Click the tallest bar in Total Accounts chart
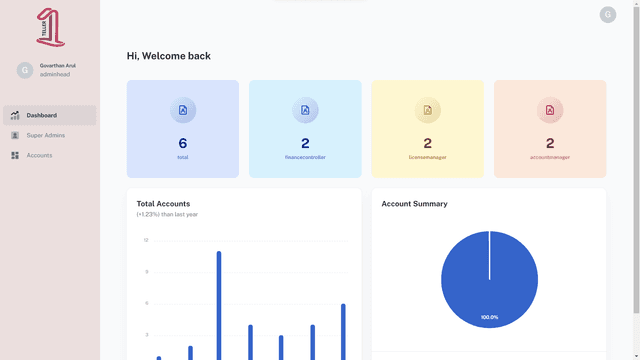640x360 pixels. pos(219,305)
